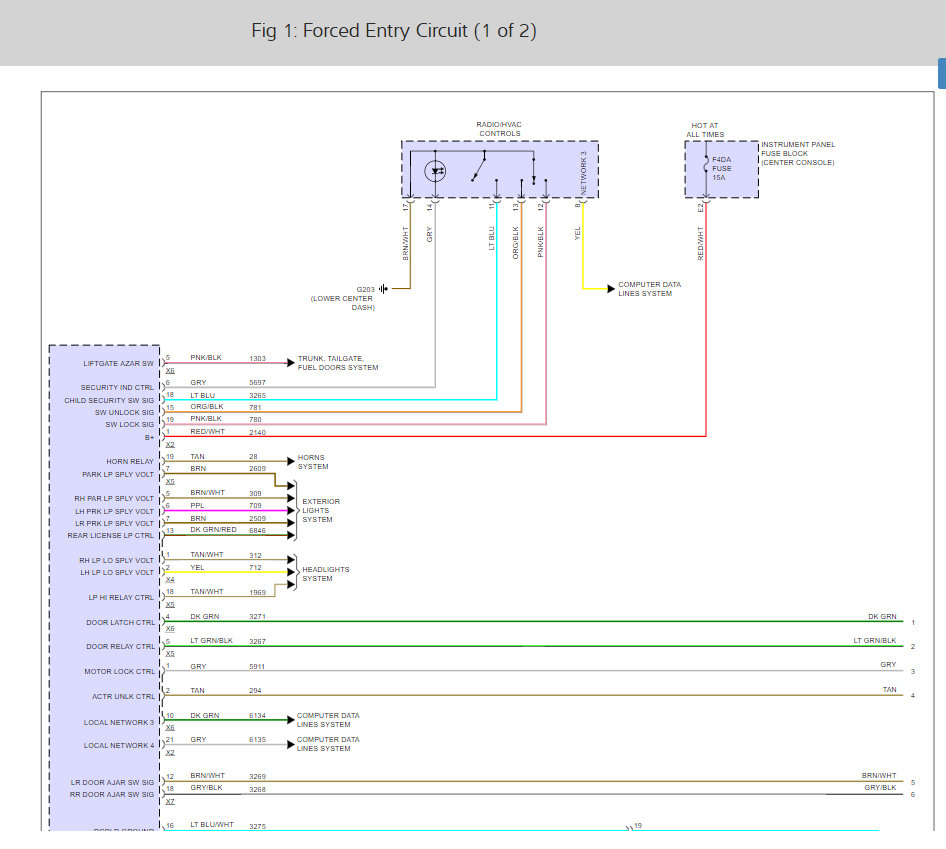The image size is (946, 849).
Task: Select the LIFTGATE AZAR SW pin label
Action: pyautogui.click(x=118, y=363)
